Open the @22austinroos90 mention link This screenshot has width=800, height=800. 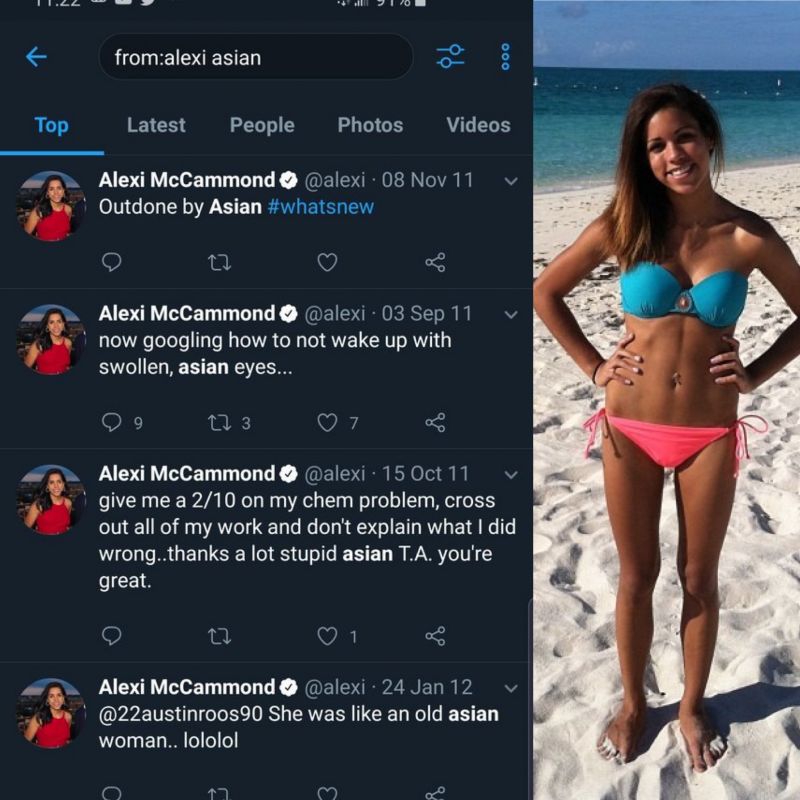tap(181, 714)
